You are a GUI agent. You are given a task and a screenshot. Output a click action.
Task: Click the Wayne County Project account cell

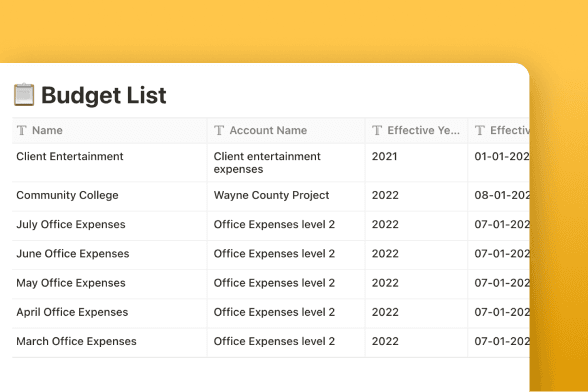[x=286, y=196]
